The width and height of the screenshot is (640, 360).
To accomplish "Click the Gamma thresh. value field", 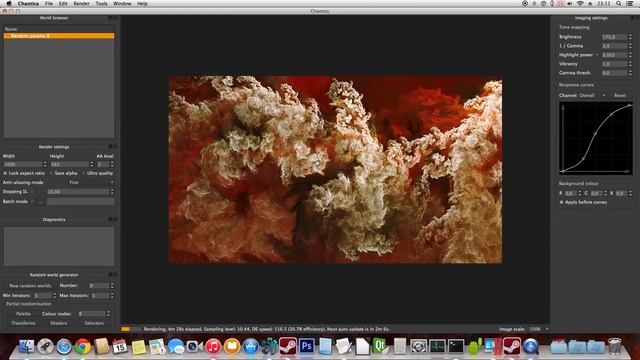I will click(x=614, y=73).
